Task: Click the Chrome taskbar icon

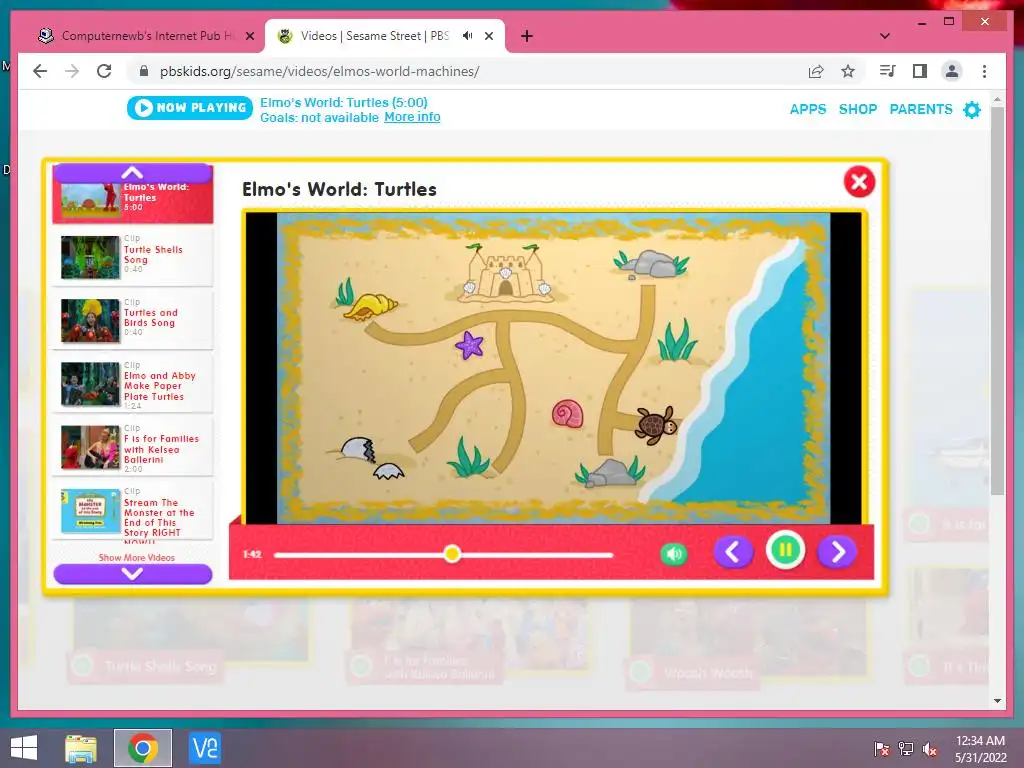Action: 142,748
